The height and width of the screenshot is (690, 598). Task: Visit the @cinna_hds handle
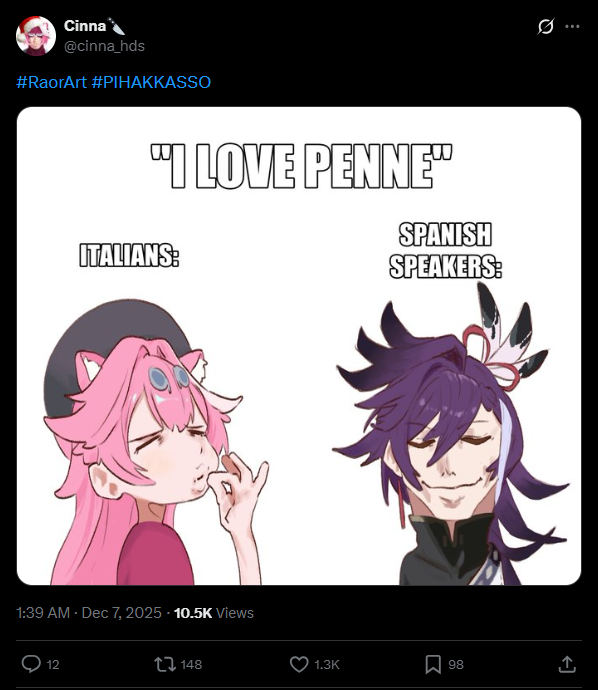tap(104, 46)
